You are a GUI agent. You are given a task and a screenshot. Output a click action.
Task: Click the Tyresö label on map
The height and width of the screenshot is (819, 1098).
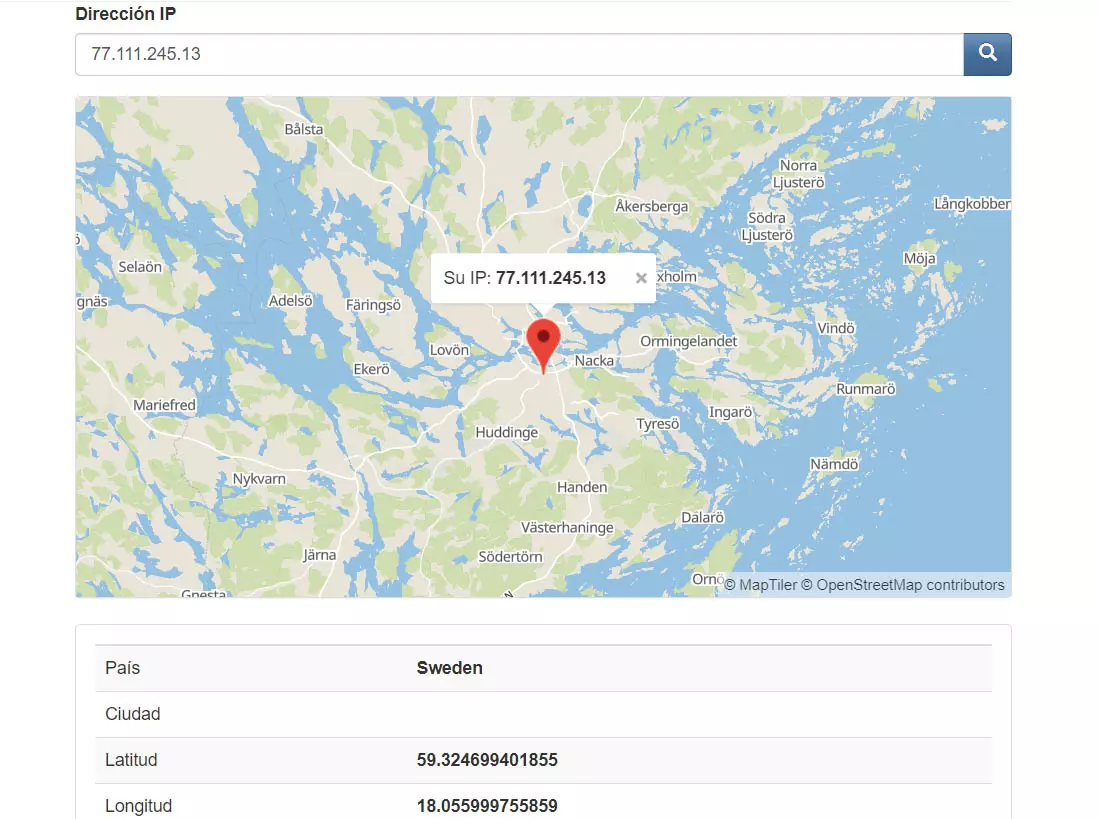(657, 424)
